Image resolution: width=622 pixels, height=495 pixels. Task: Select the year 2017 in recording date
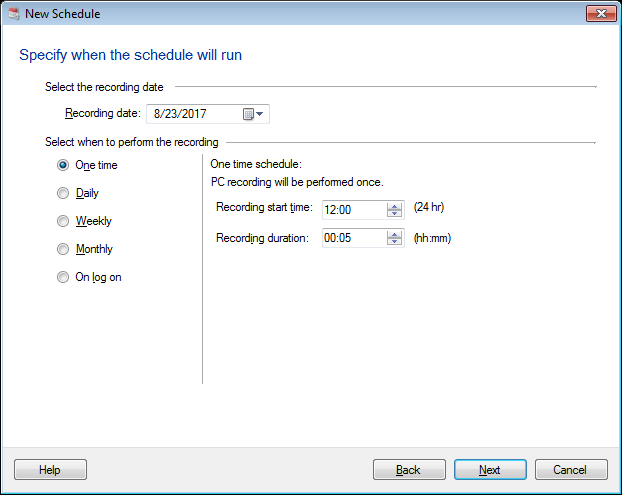[x=191, y=114]
